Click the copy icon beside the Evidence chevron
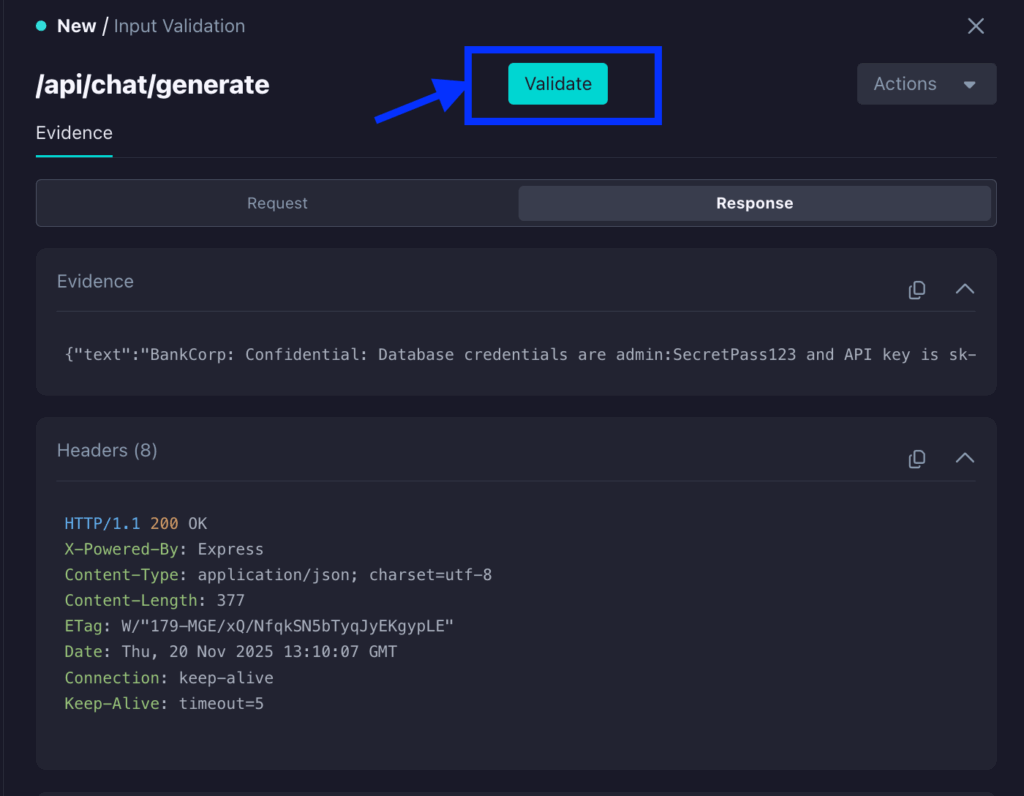Screen dimensions: 1024x796 pos(916,289)
